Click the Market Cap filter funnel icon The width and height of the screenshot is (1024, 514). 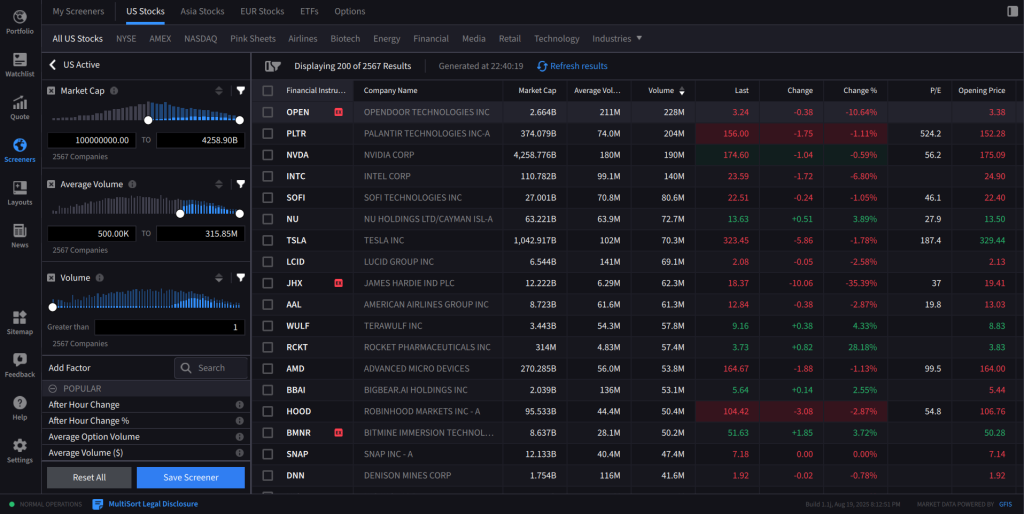click(240, 91)
